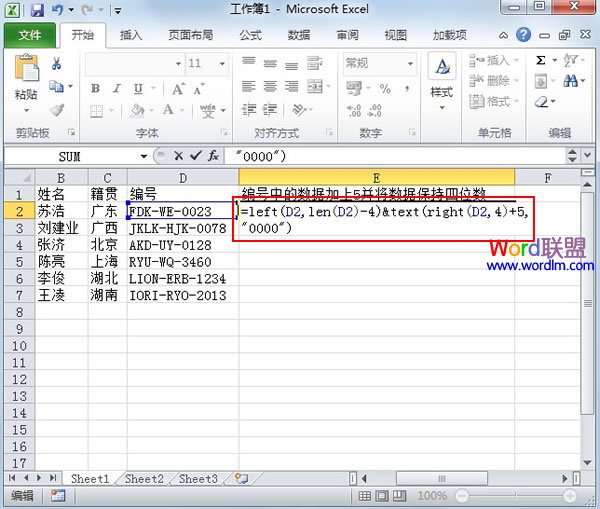600x509 pixels.
Task: Open the number format 常规 dropdown
Action: click(408, 63)
